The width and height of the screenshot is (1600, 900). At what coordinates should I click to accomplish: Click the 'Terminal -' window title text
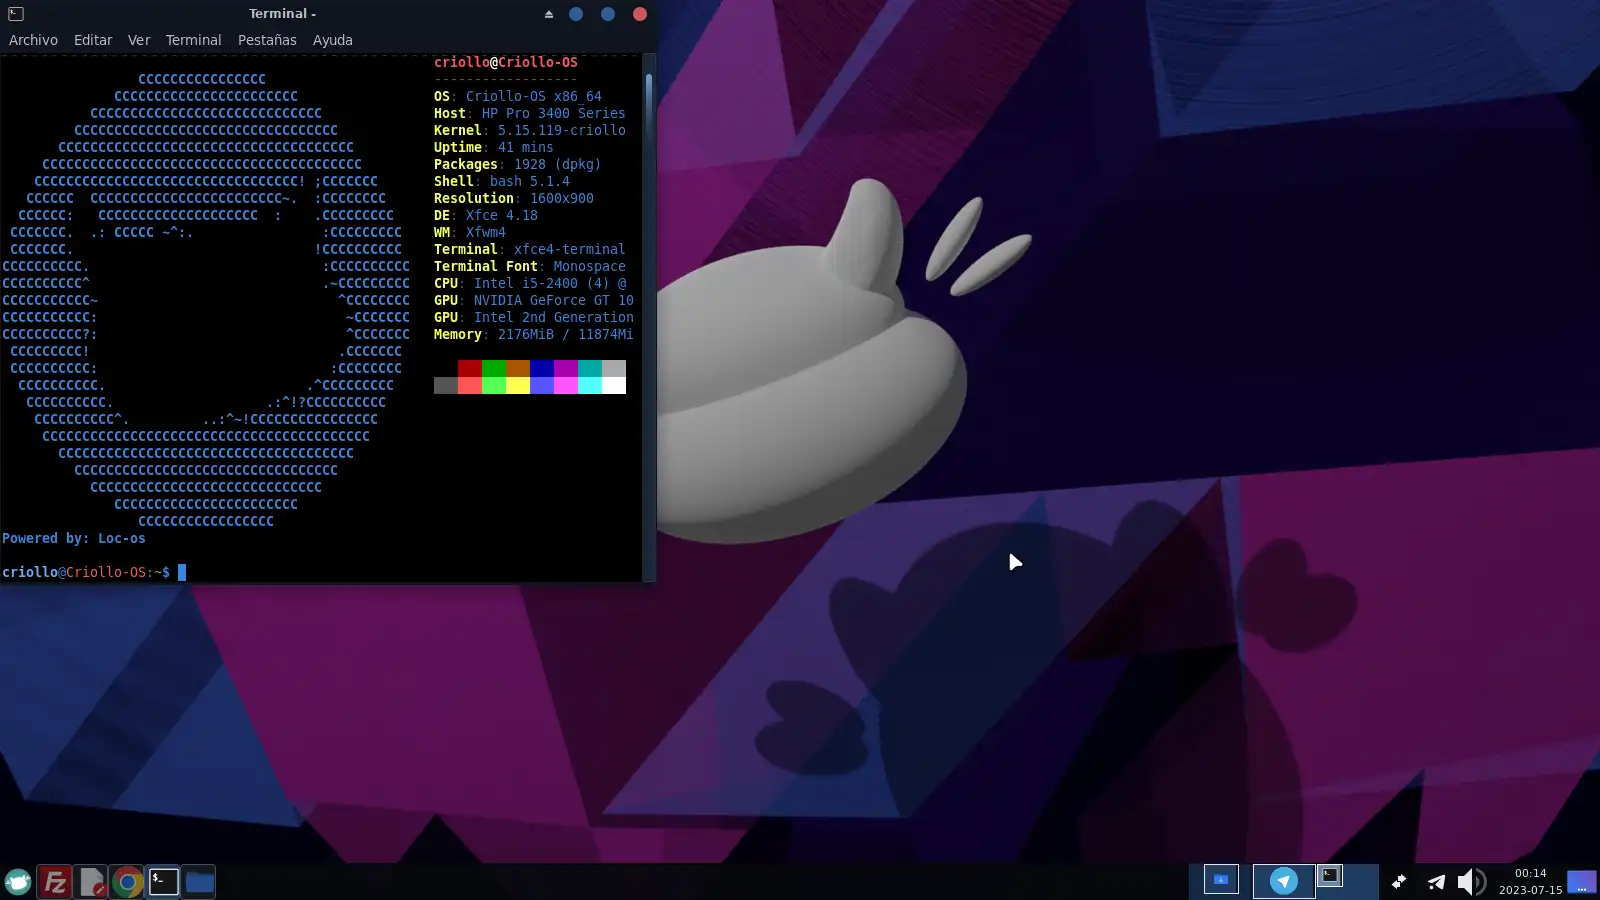pyautogui.click(x=282, y=14)
